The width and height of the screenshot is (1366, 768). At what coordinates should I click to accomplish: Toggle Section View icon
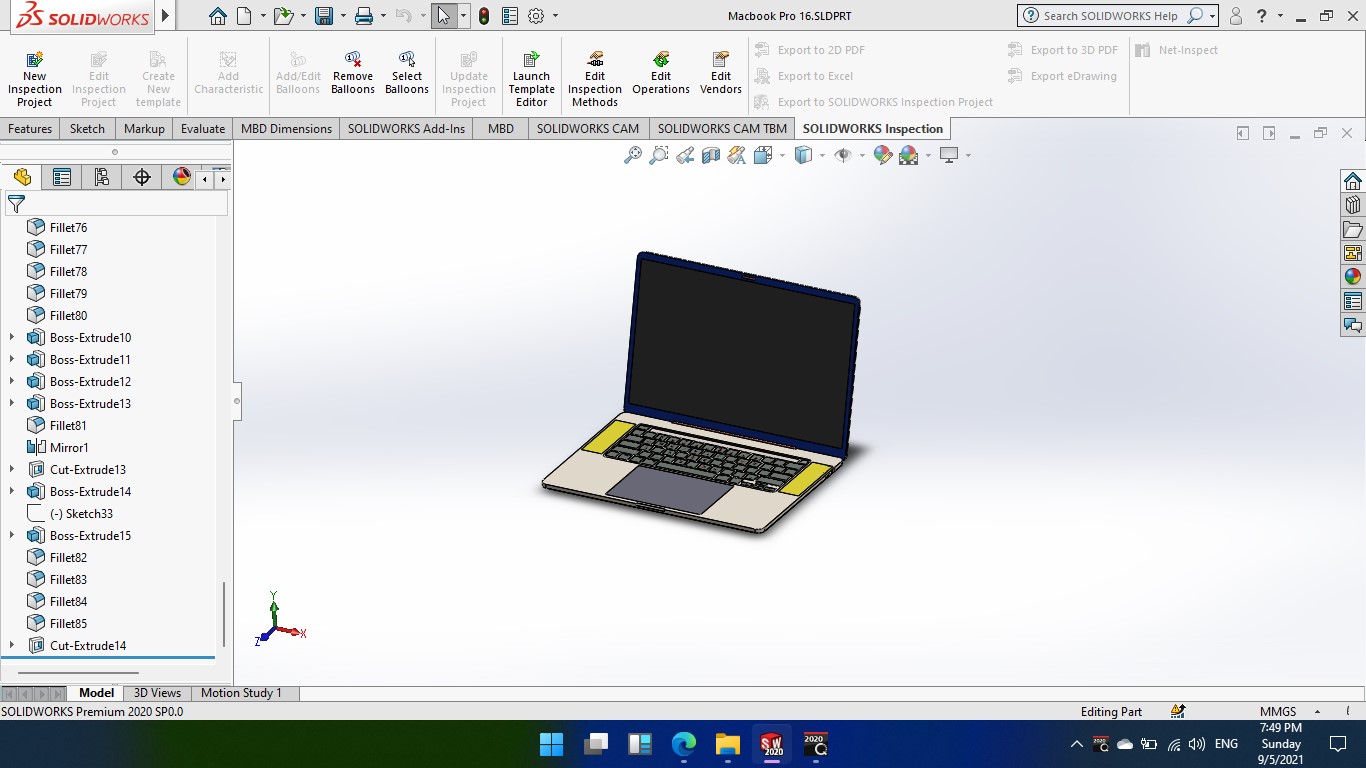pyautogui.click(x=711, y=155)
